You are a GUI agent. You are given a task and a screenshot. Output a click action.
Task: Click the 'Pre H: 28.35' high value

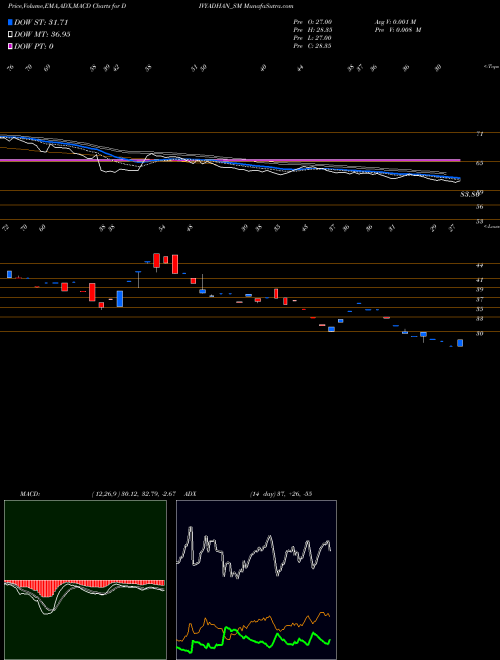(313, 30)
